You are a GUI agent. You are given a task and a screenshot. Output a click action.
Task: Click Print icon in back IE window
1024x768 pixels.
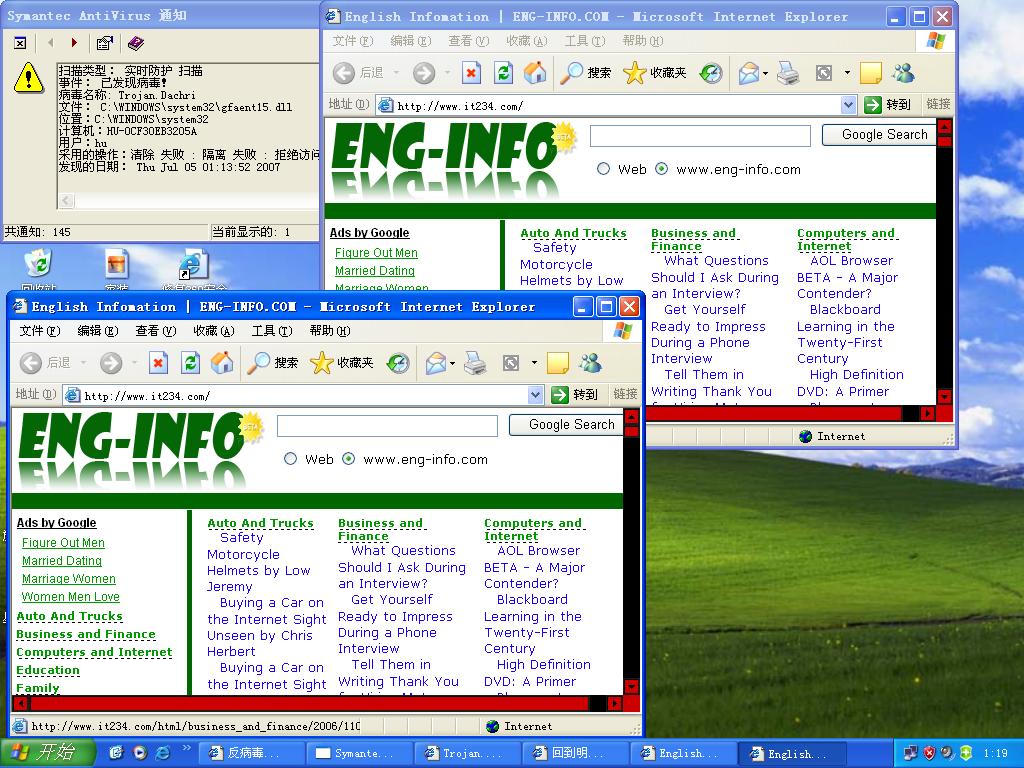(x=788, y=72)
